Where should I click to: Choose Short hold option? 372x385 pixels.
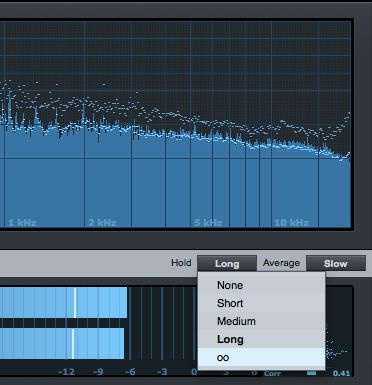point(261,303)
